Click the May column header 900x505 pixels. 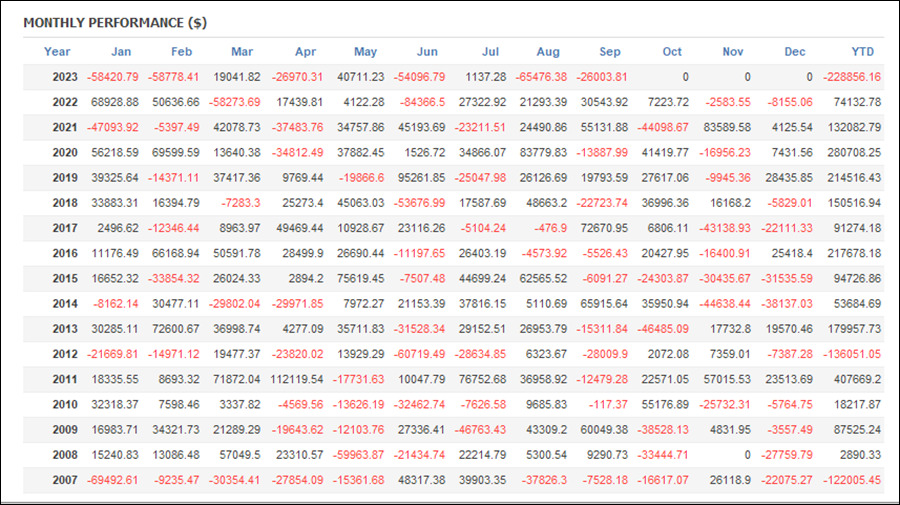click(365, 52)
